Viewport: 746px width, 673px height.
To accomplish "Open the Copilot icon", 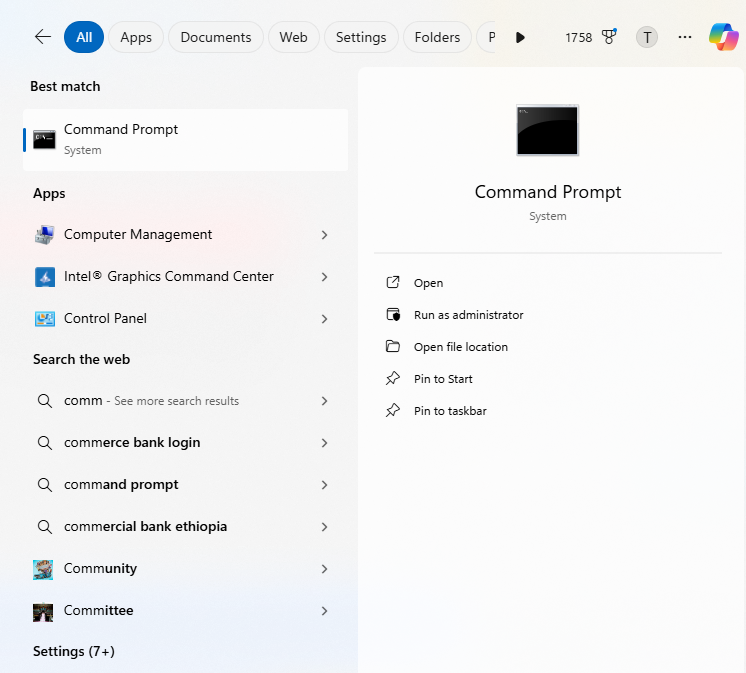I will coord(724,37).
